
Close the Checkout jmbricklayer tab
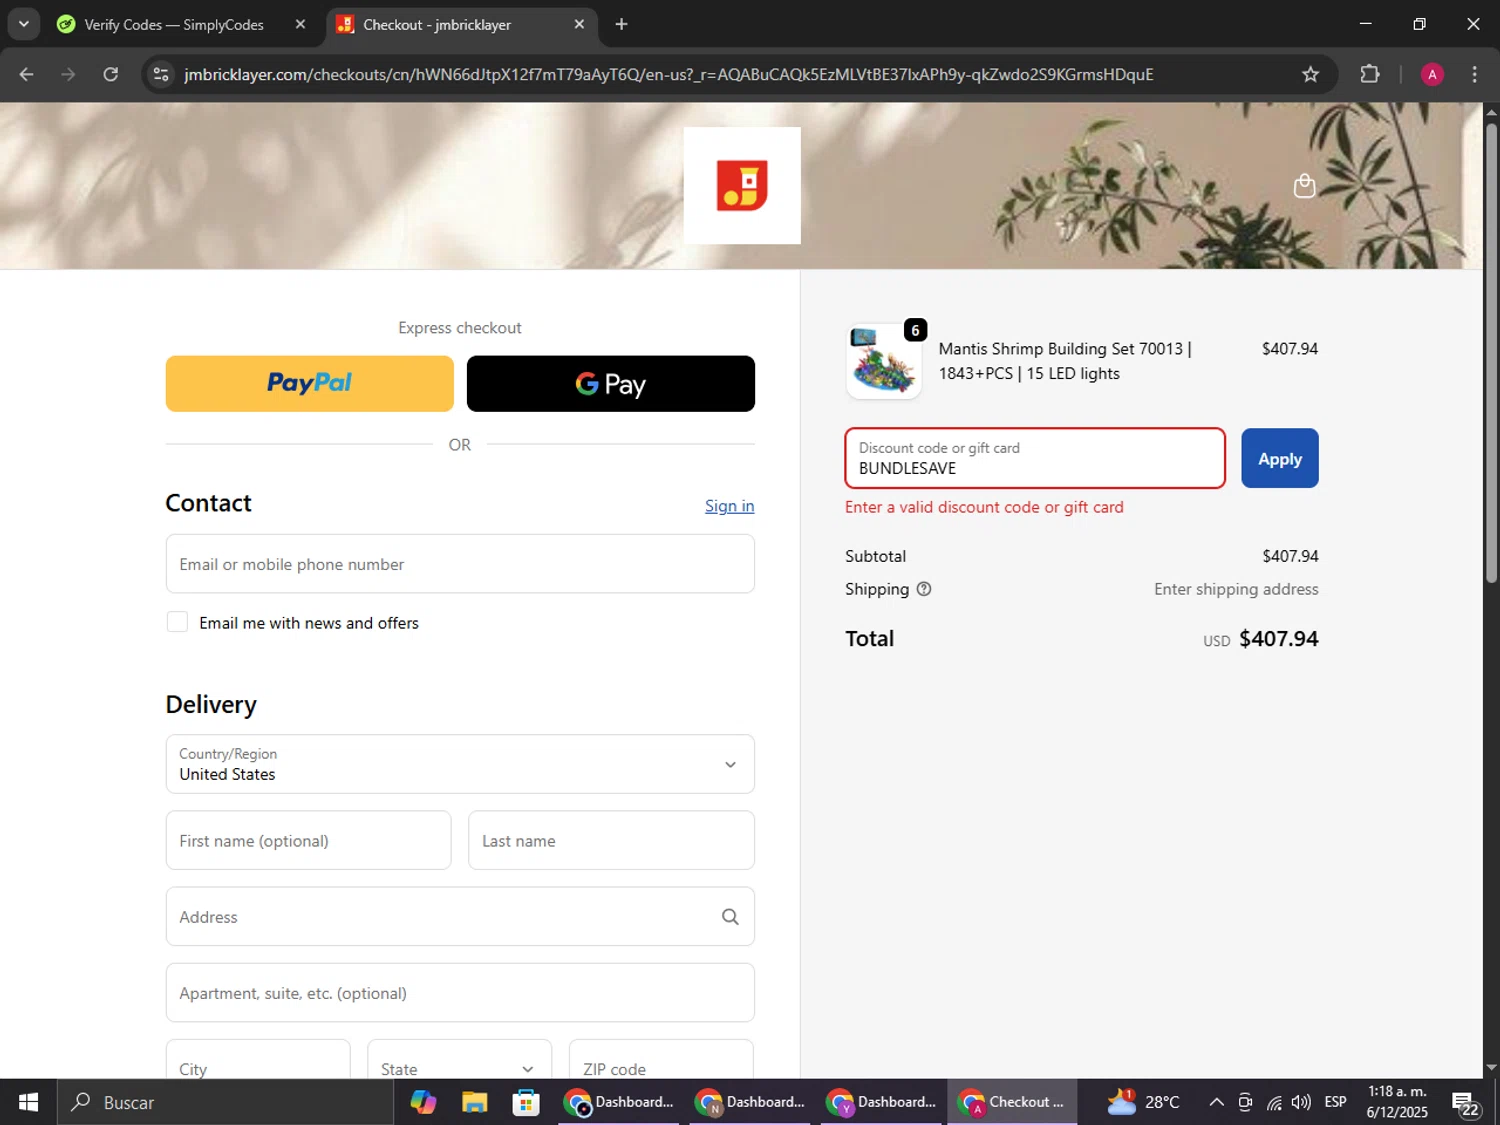click(x=579, y=24)
